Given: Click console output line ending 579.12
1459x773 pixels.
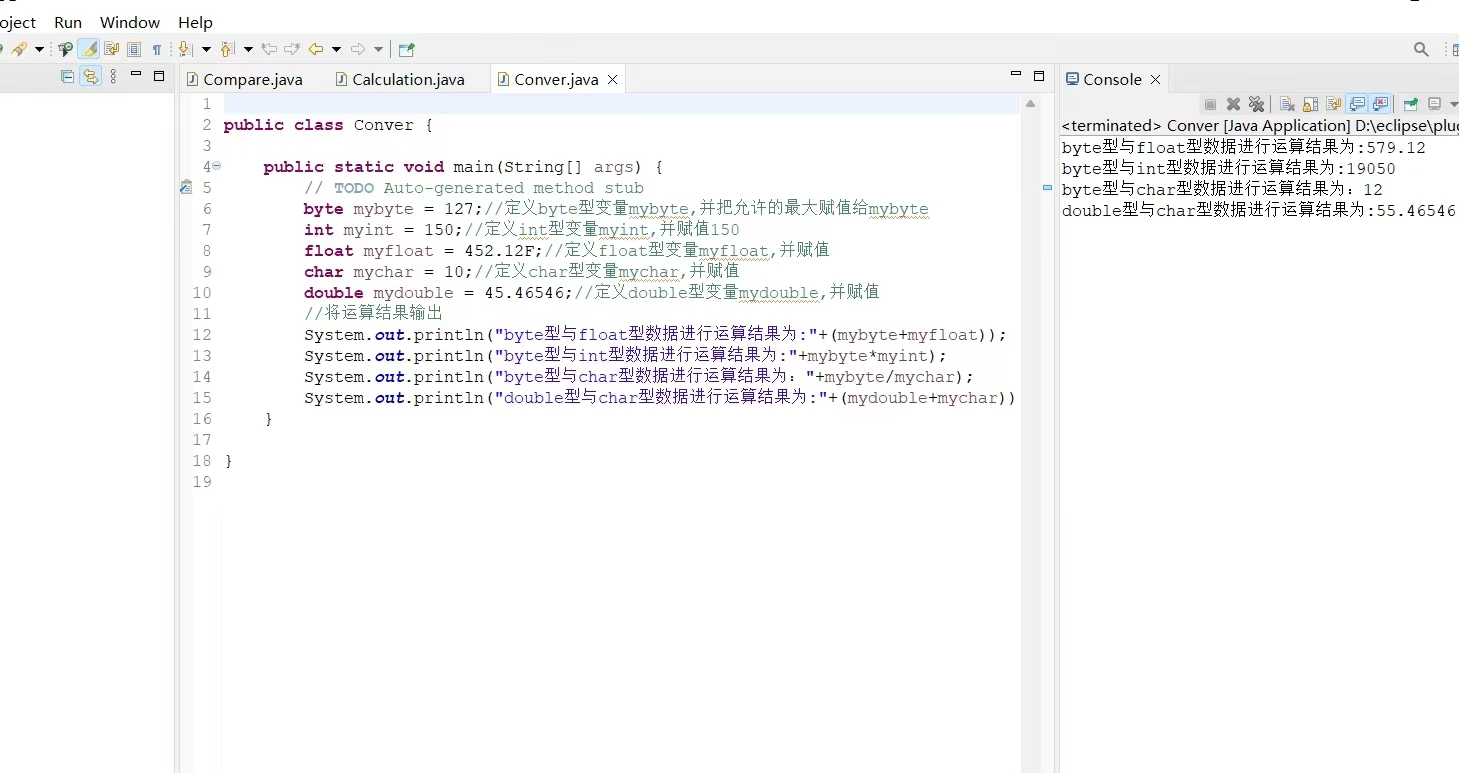Looking at the screenshot, I should (1244, 148).
